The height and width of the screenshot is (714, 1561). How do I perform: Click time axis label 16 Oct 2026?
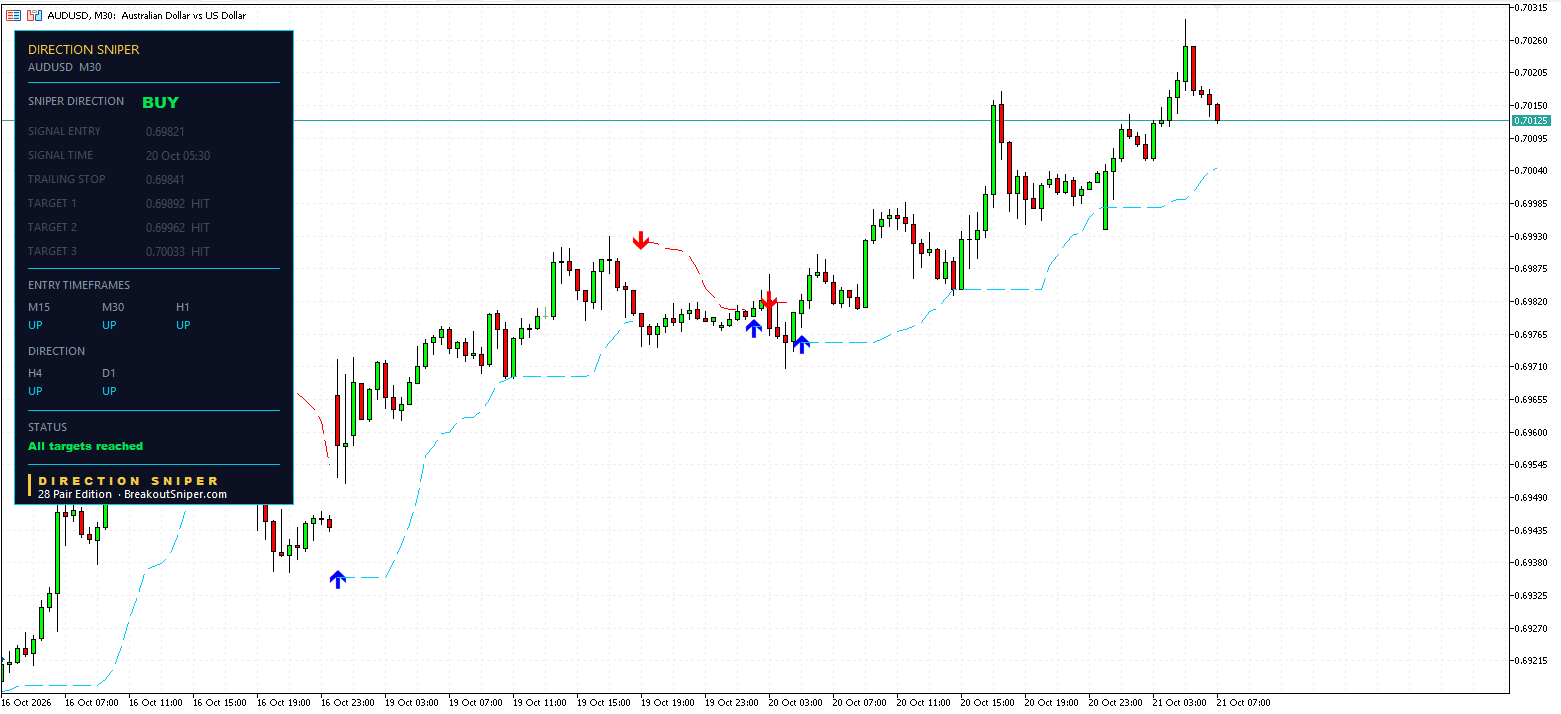click(x=26, y=703)
